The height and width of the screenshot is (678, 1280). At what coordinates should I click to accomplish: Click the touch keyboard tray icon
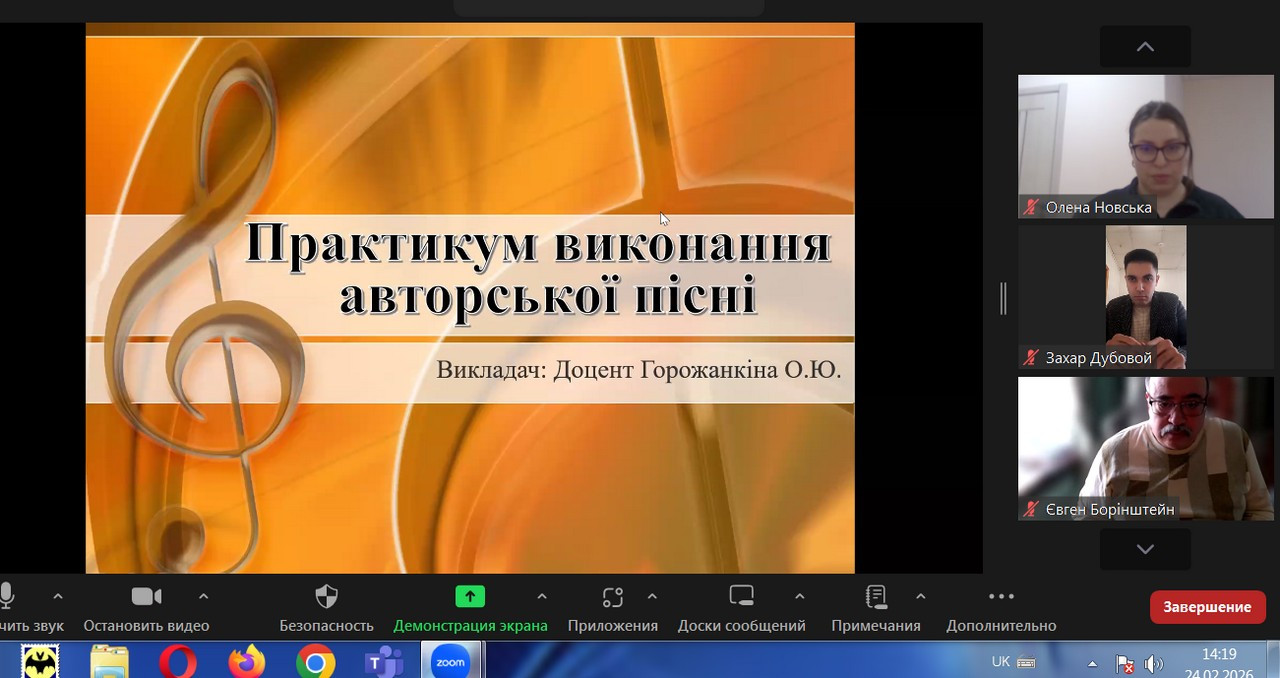tap(1026, 662)
